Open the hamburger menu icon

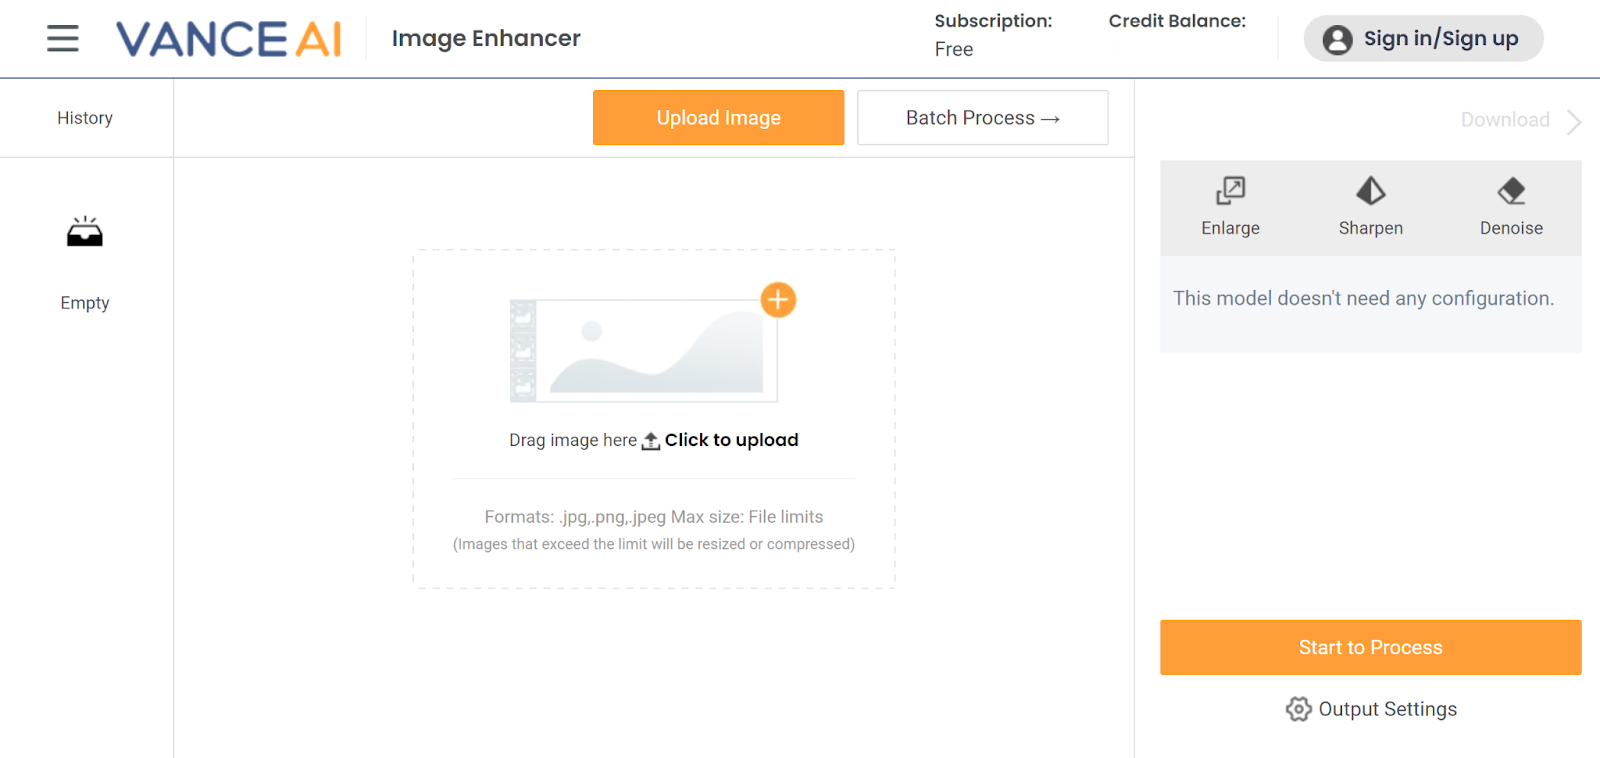pyautogui.click(x=62, y=39)
